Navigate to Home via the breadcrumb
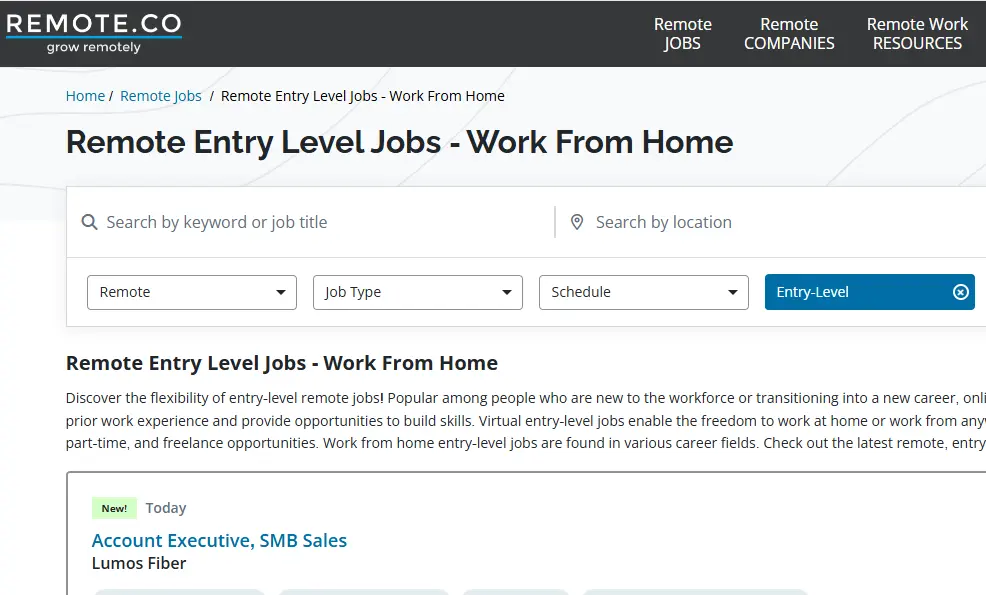 pos(85,95)
